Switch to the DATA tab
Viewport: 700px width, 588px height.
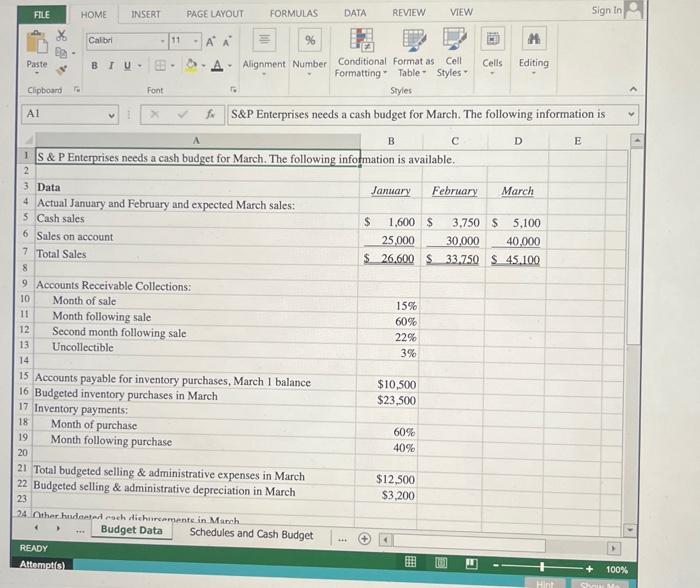click(355, 13)
